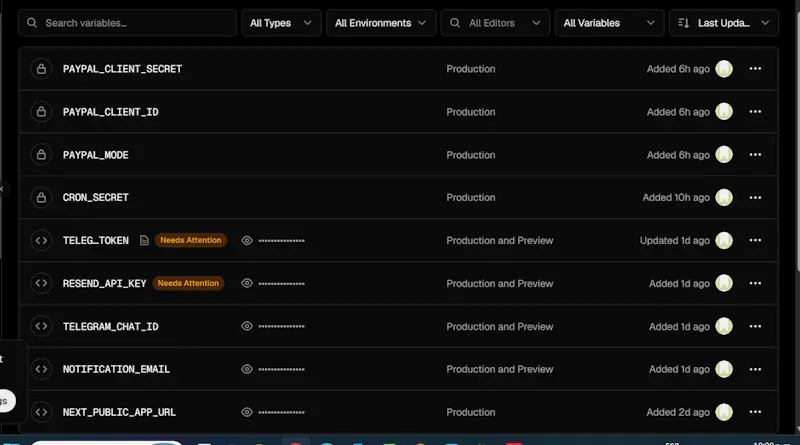Open more options for CRON_SECRET
The width and height of the screenshot is (800, 445).
point(755,197)
